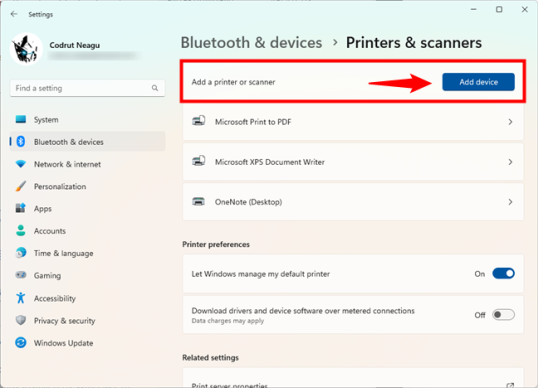Click the Apps icon in sidebar

[21, 208]
